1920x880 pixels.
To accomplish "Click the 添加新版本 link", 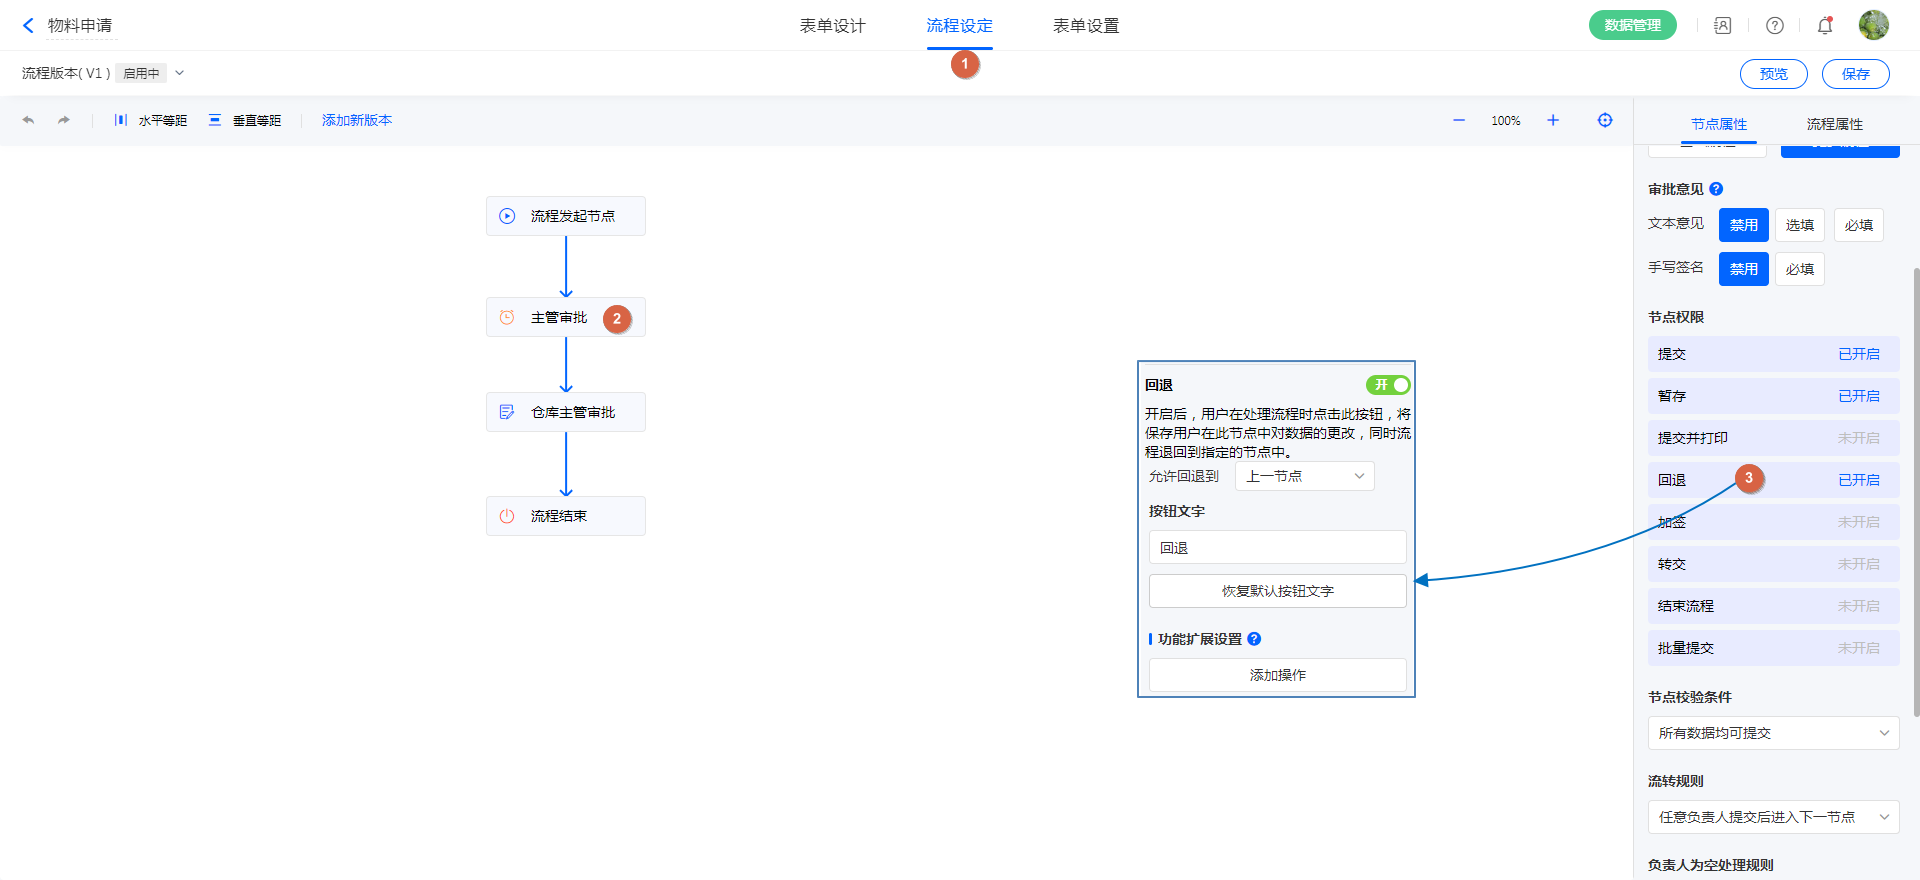I will (357, 120).
